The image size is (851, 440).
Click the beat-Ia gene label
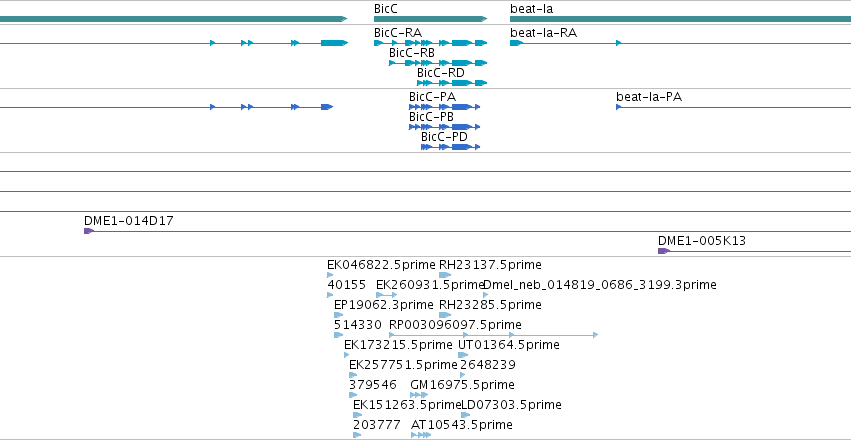pos(531,9)
